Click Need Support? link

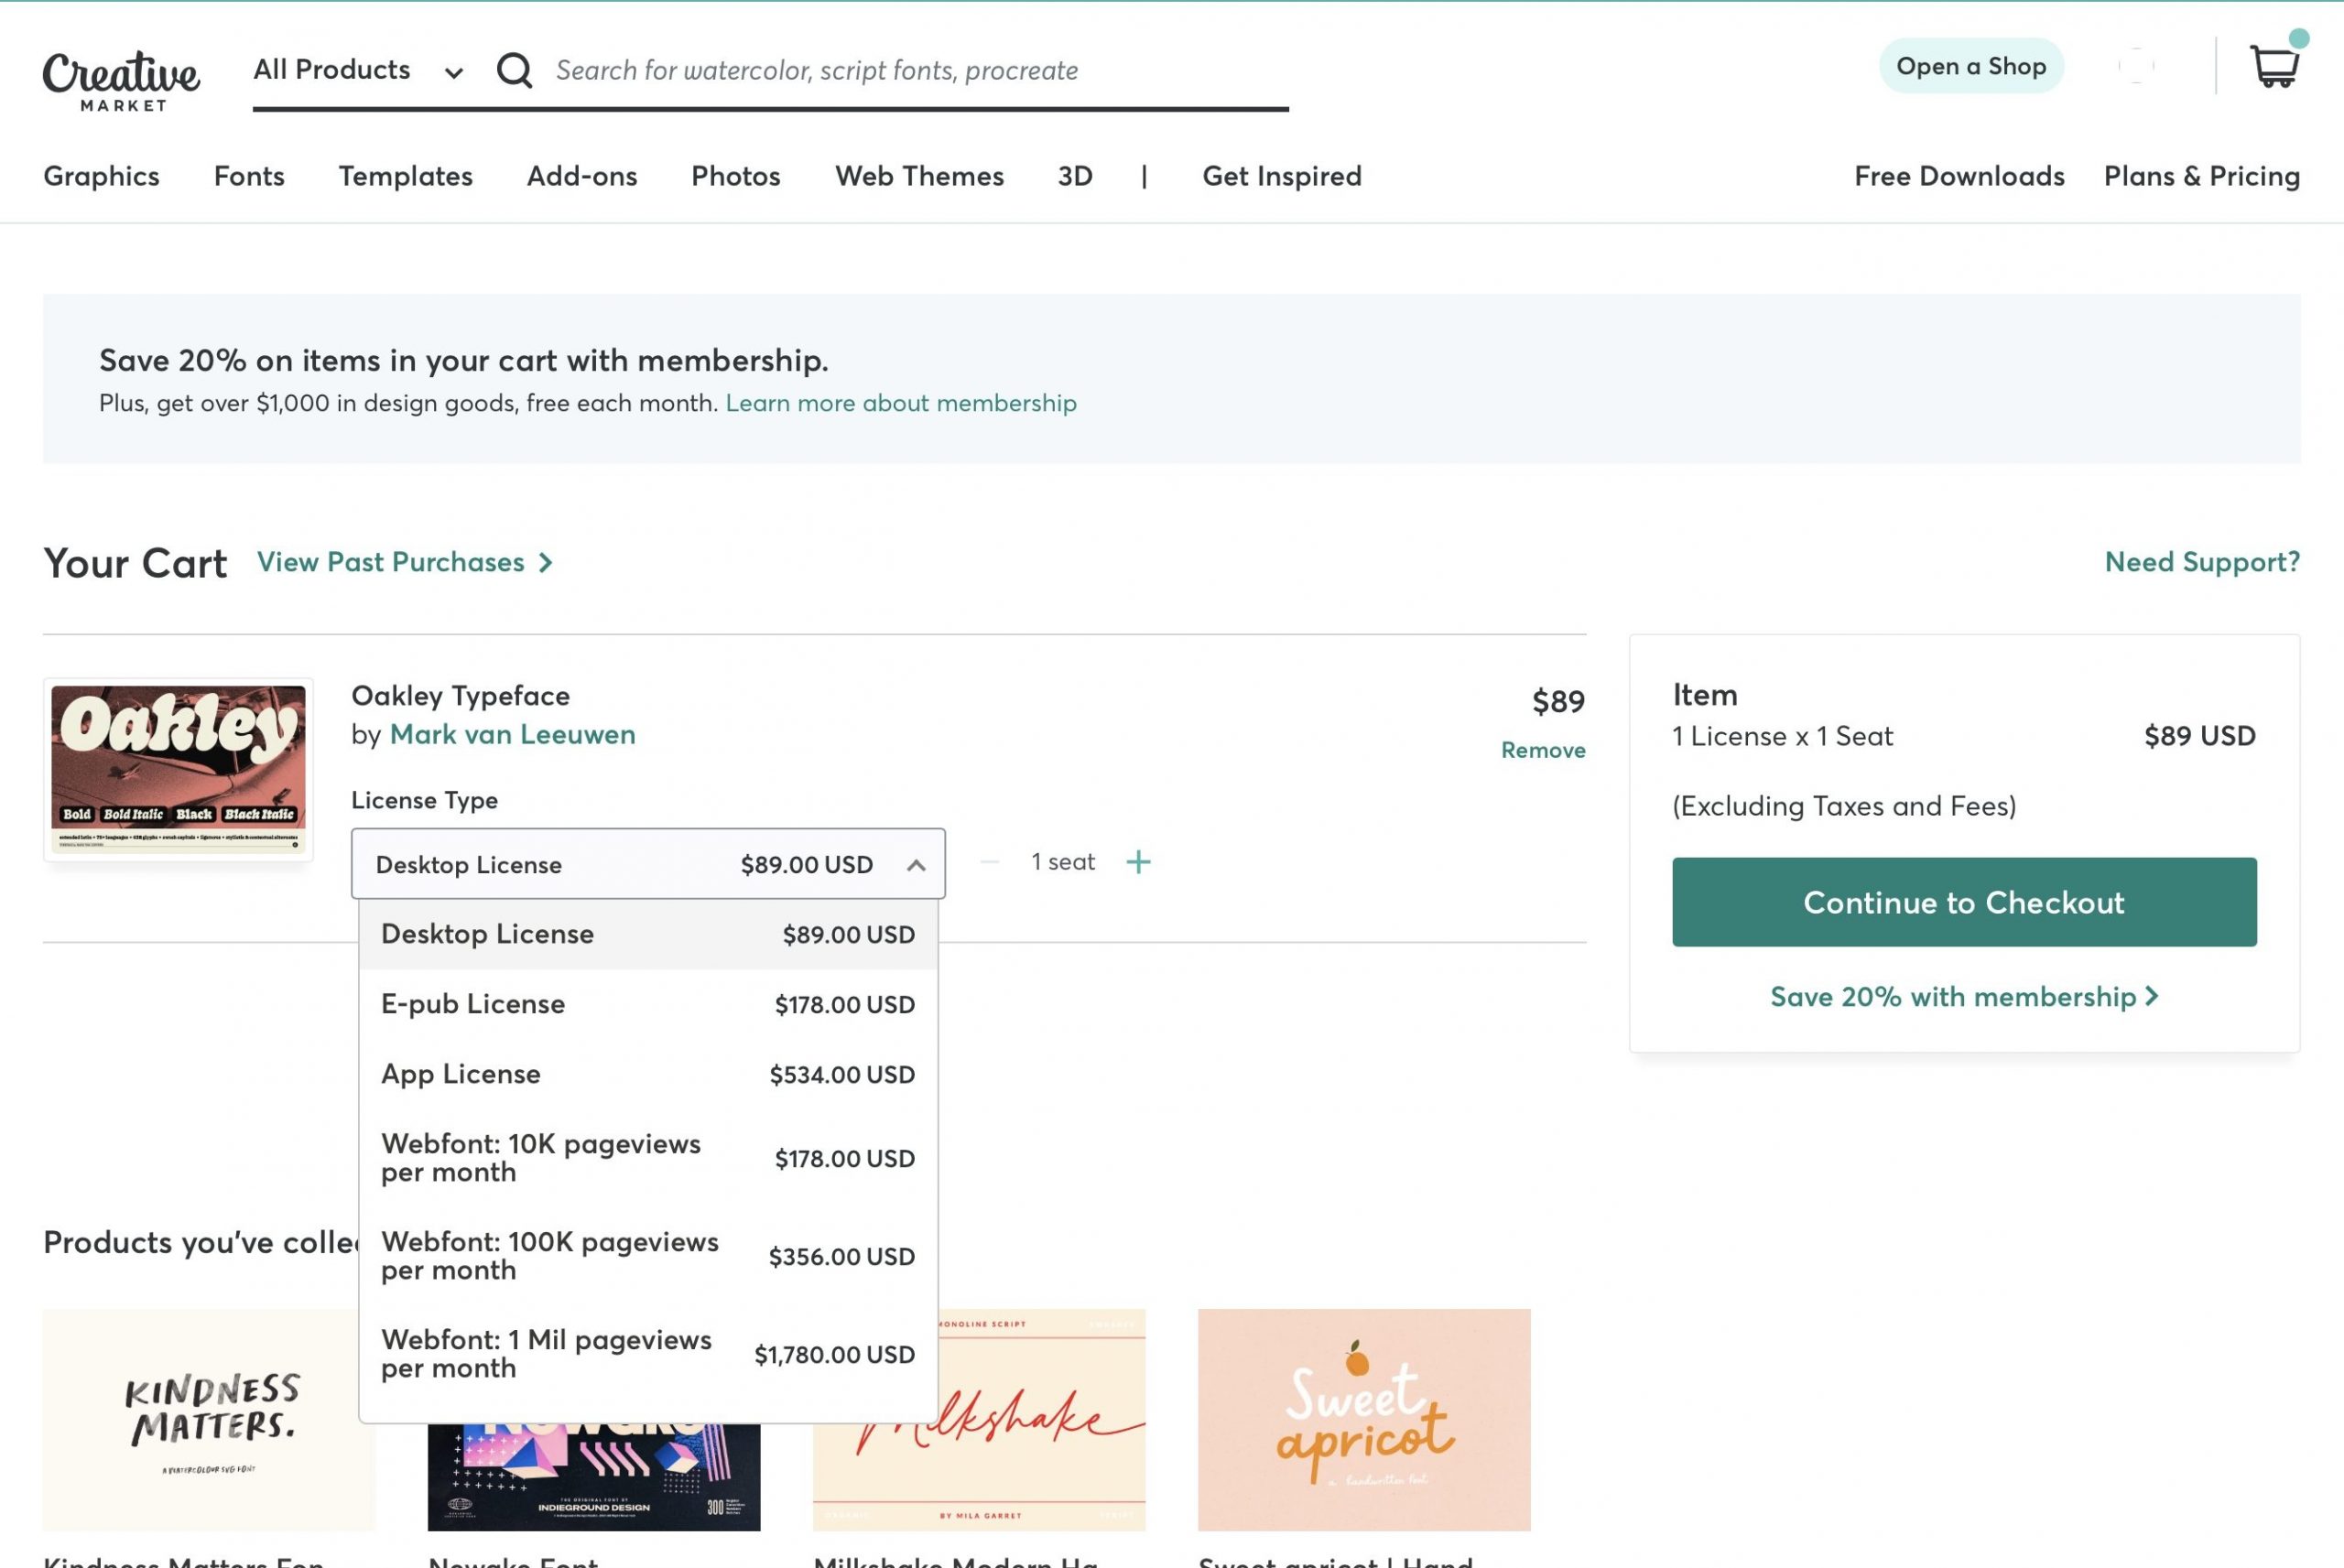pos(2202,562)
